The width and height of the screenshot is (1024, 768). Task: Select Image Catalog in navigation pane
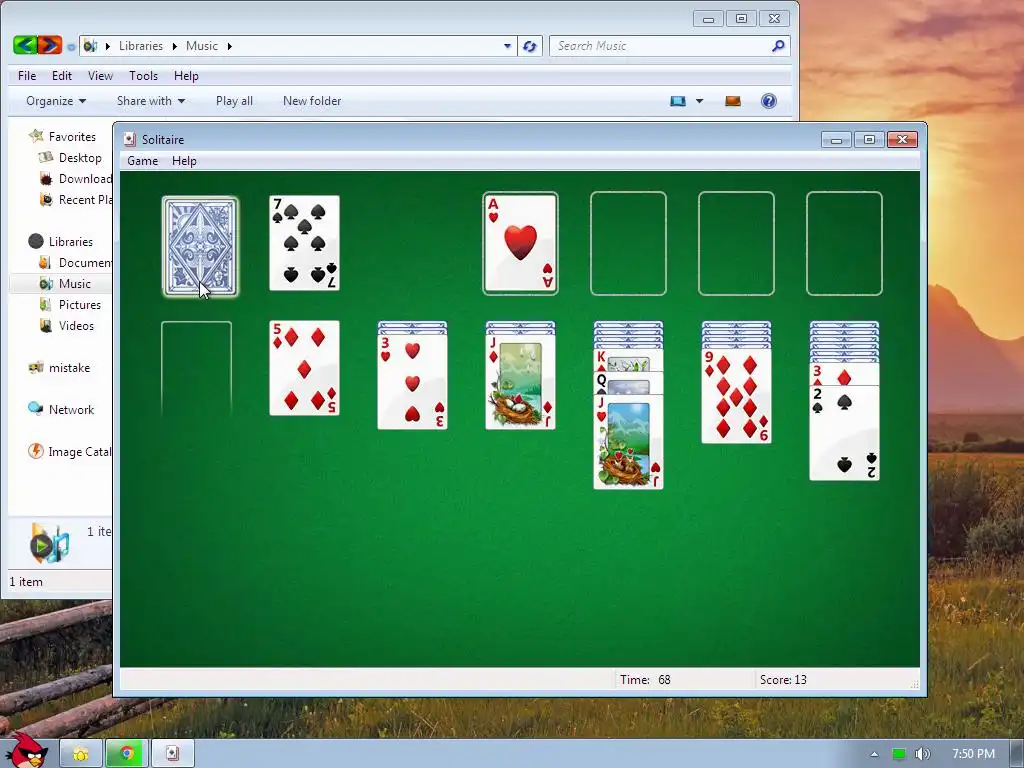[x=70, y=451]
